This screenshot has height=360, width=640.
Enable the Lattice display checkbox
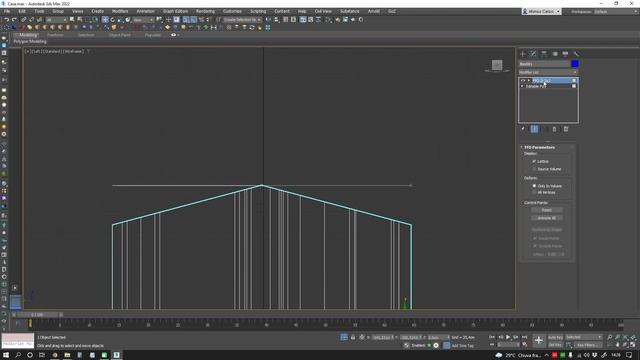pyautogui.click(x=534, y=161)
